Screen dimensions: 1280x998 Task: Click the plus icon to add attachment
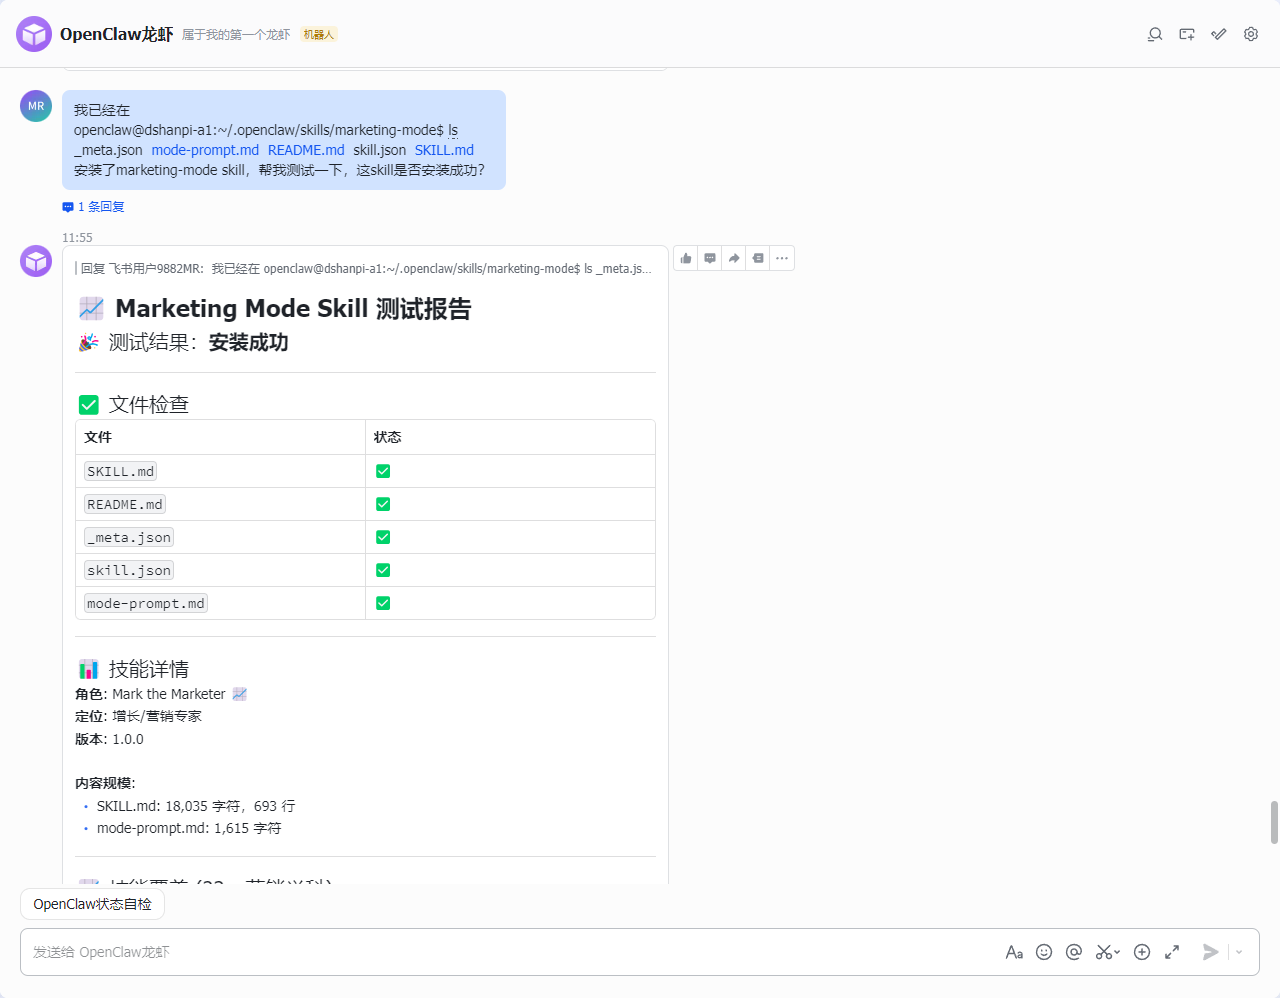[1142, 952]
